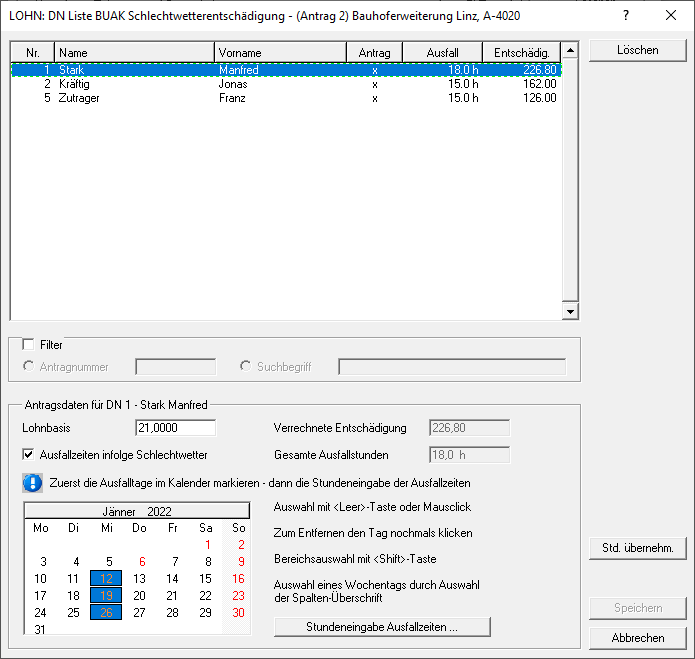Screen dimensions: 695x659
Task: Sort list by the Name column header
Action: point(134,52)
